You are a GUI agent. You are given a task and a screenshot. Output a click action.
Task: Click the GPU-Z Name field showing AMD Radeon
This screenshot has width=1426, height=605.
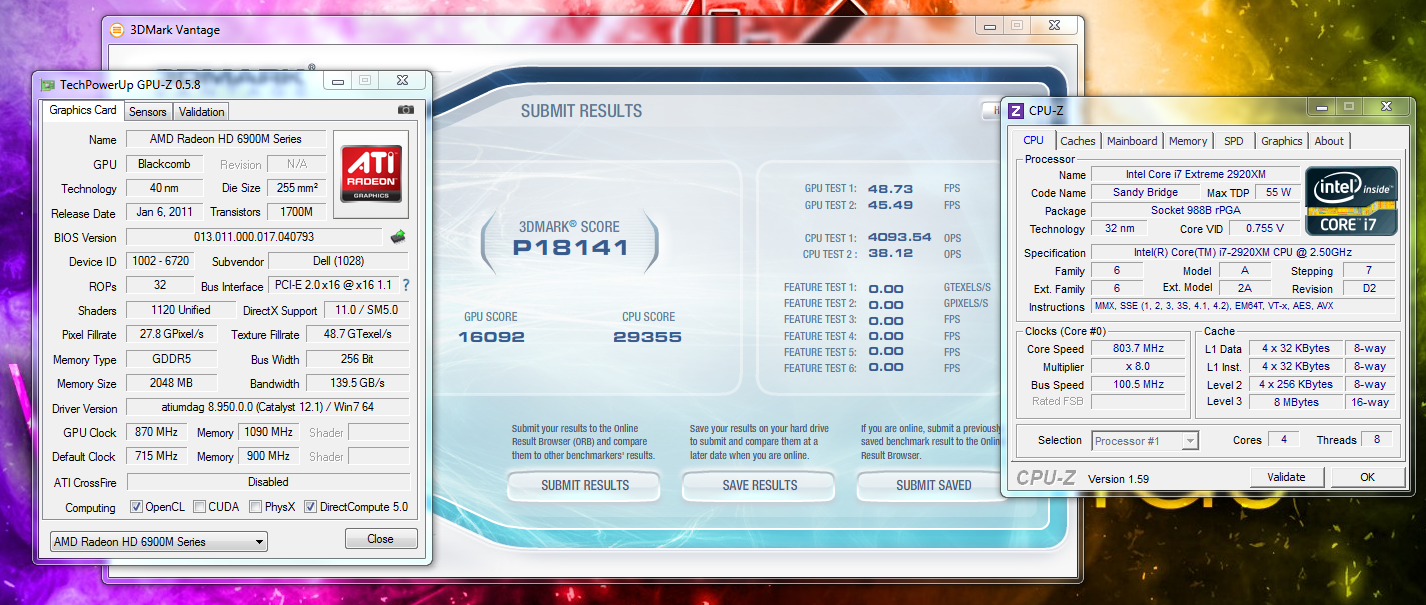coord(225,140)
